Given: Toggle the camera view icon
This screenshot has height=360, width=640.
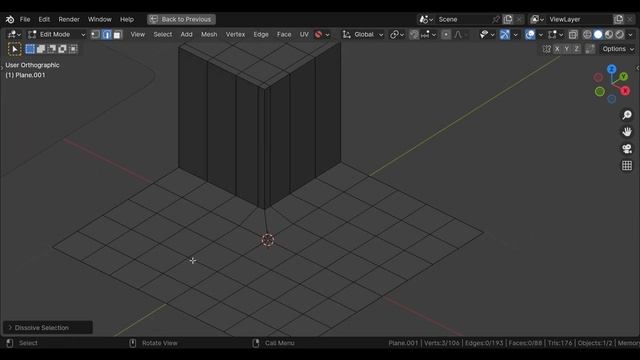Looking at the screenshot, I should tap(627, 149).
